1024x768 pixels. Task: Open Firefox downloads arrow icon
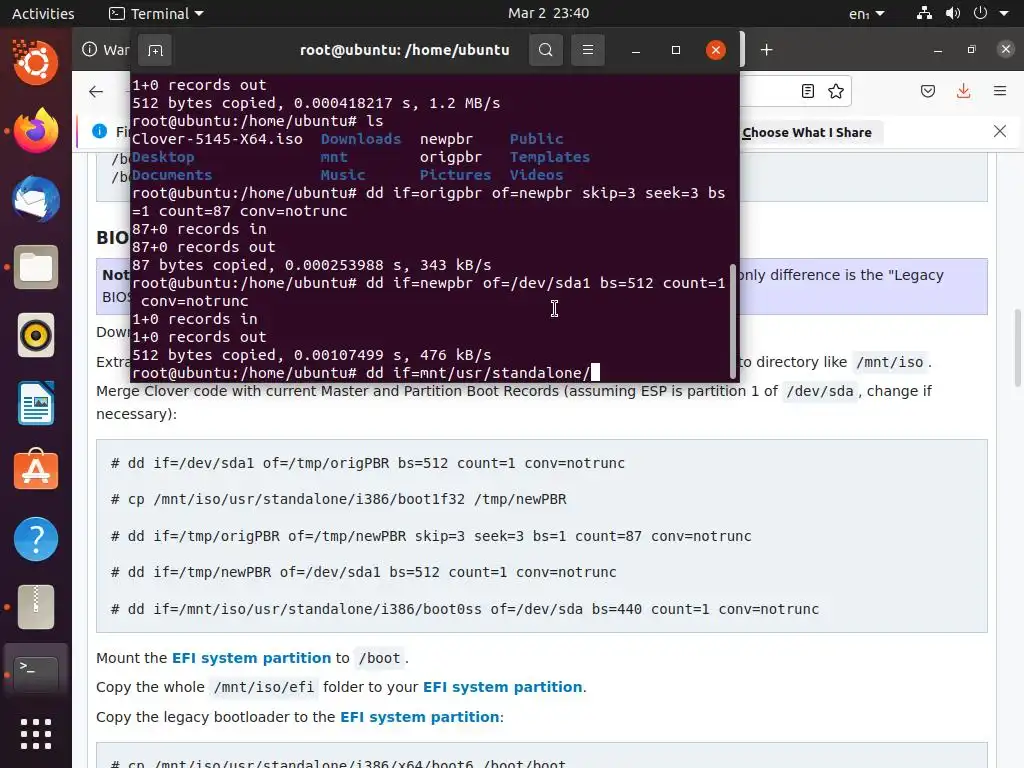click(x=963, y=91)
